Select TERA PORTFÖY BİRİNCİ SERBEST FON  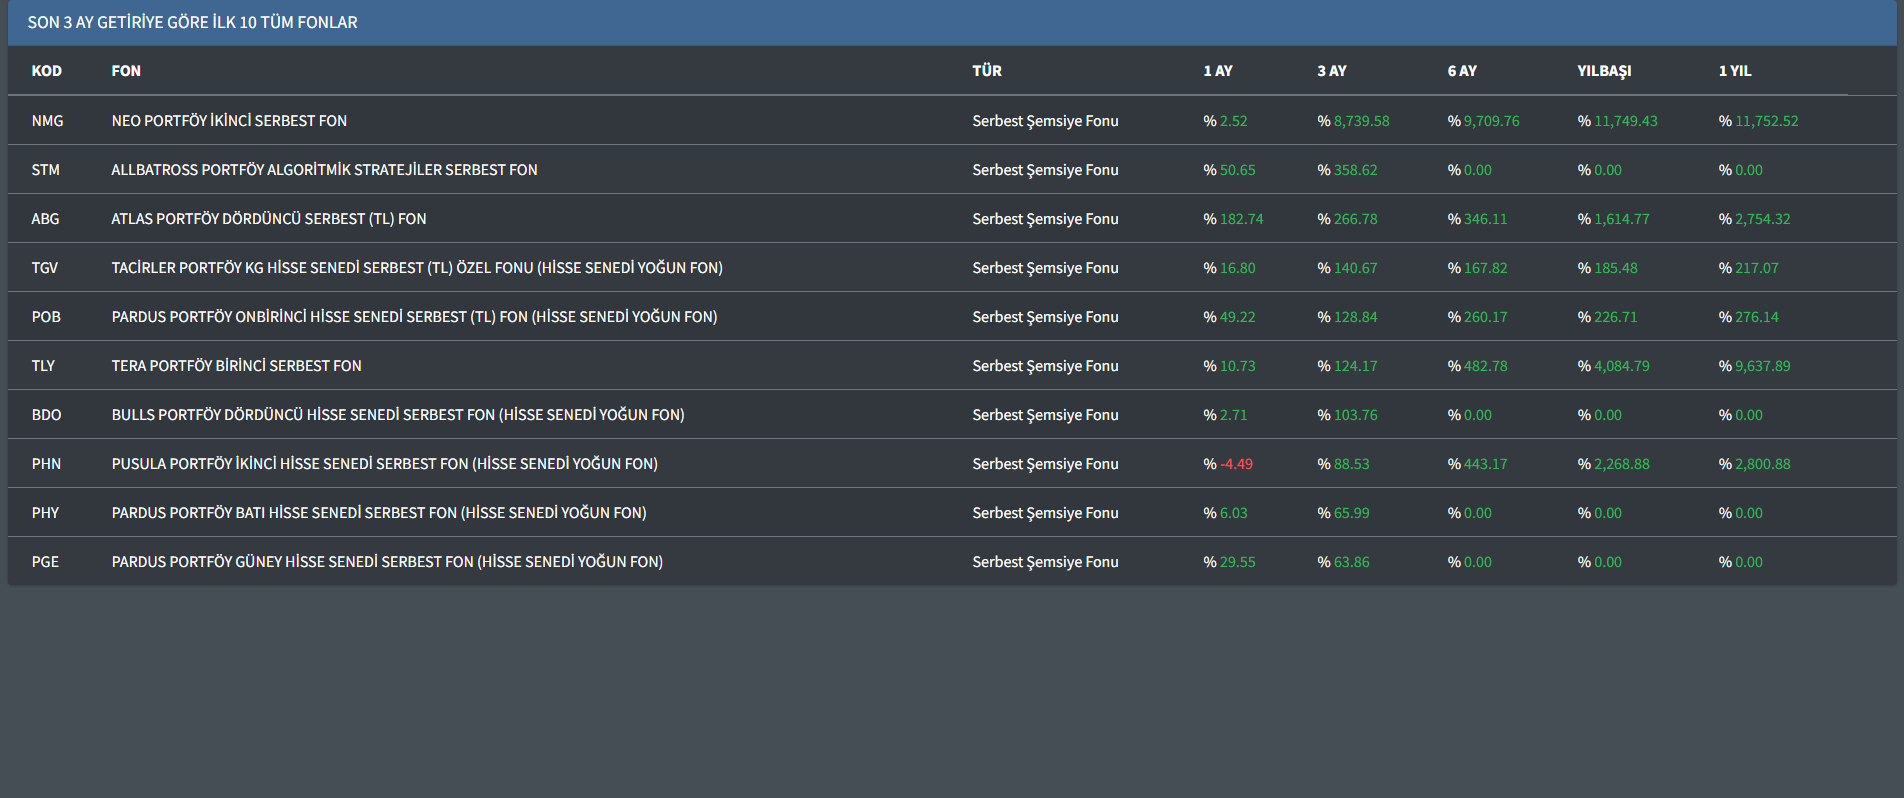236,366
